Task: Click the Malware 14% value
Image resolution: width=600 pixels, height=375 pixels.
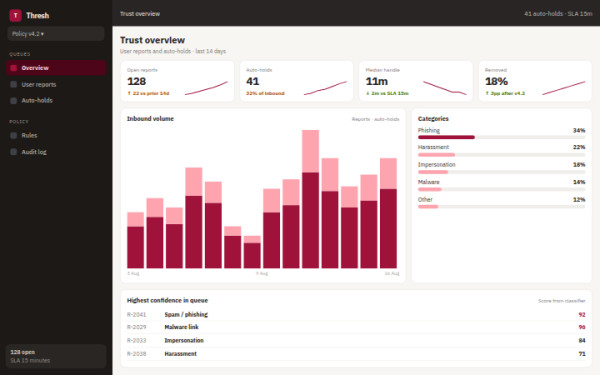Action: 579,182
